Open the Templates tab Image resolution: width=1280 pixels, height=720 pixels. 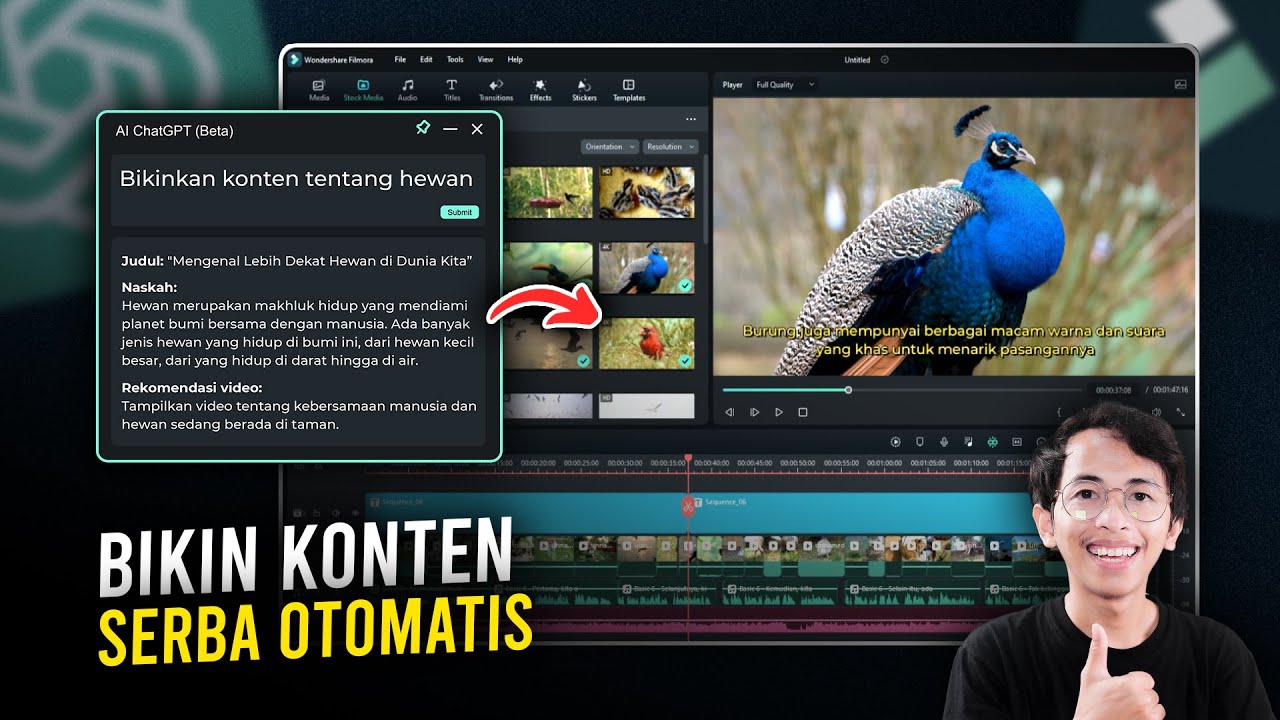click(x=629, y=90)
